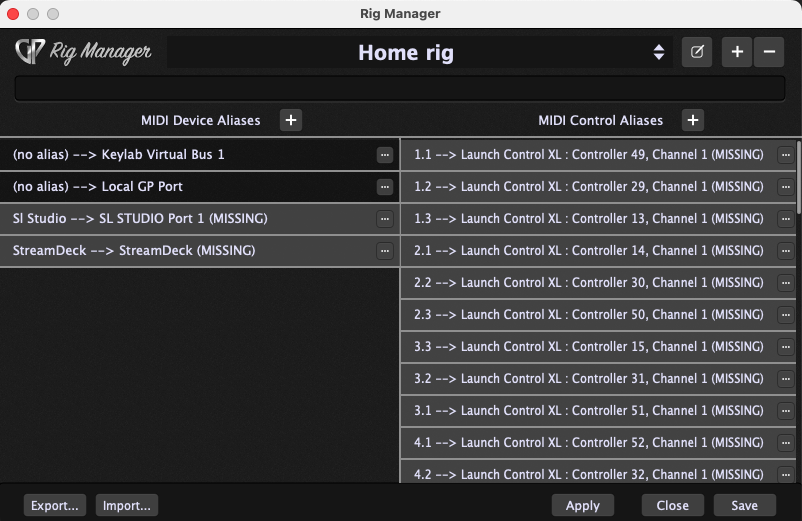
Task: Select control alias 3.2 Controller 31 row
Action: (598, 379)
